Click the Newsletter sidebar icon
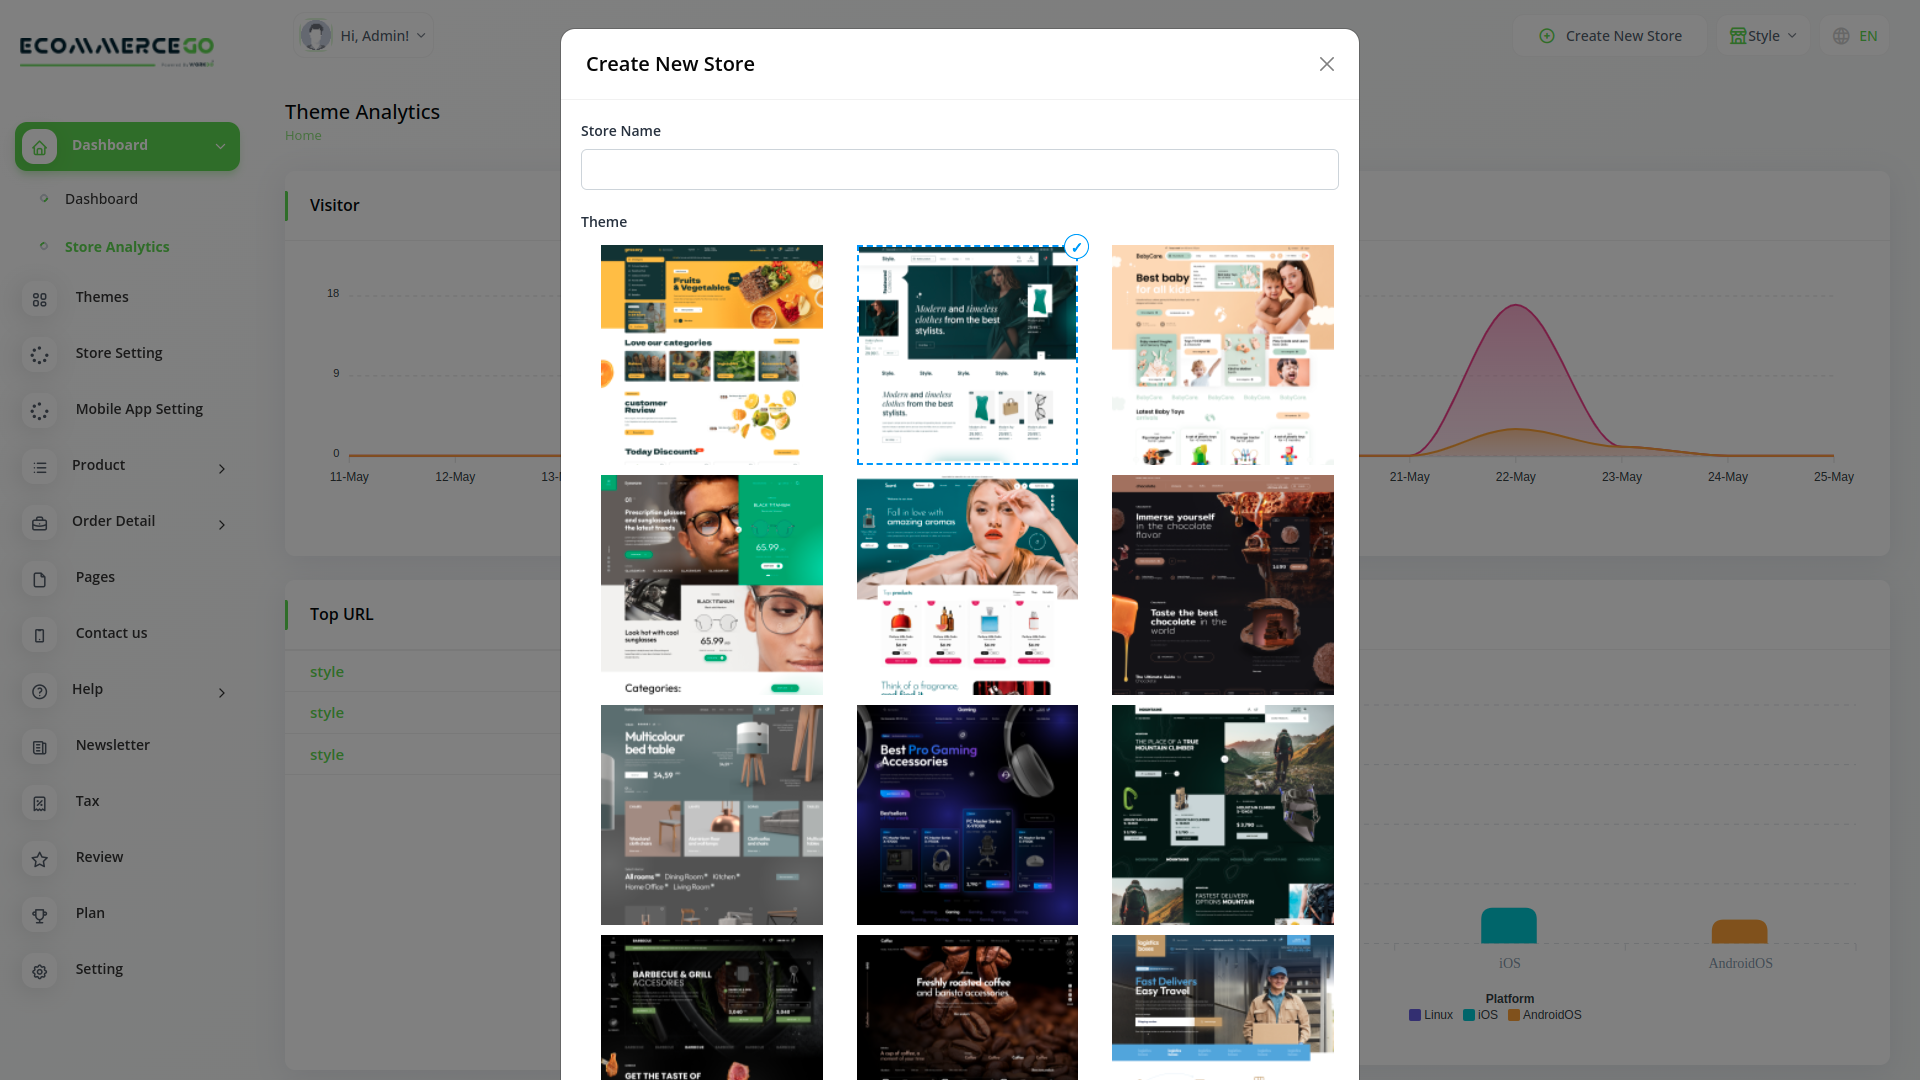 tap(40, 747)
